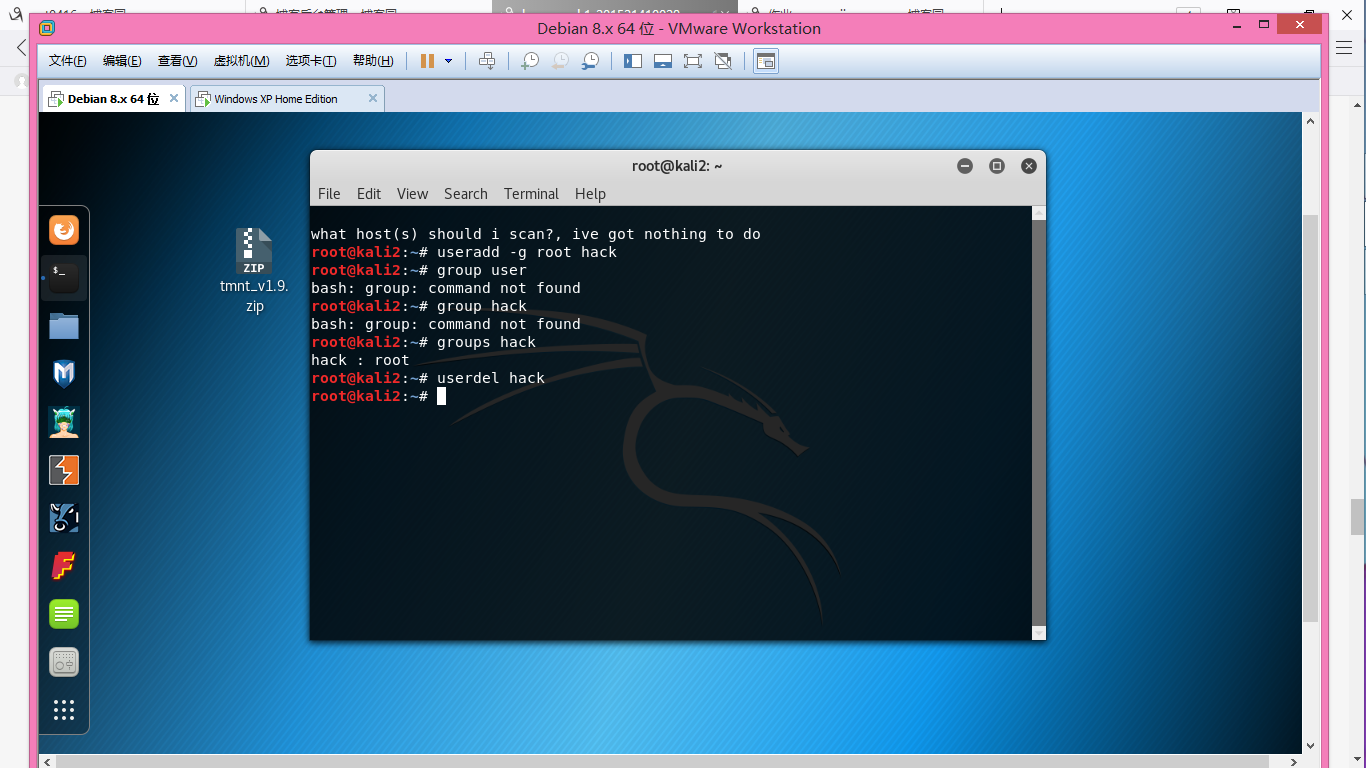Open the snapshot manager icon
Viewport: 1366px width, 768px height.
click(591, 61)
